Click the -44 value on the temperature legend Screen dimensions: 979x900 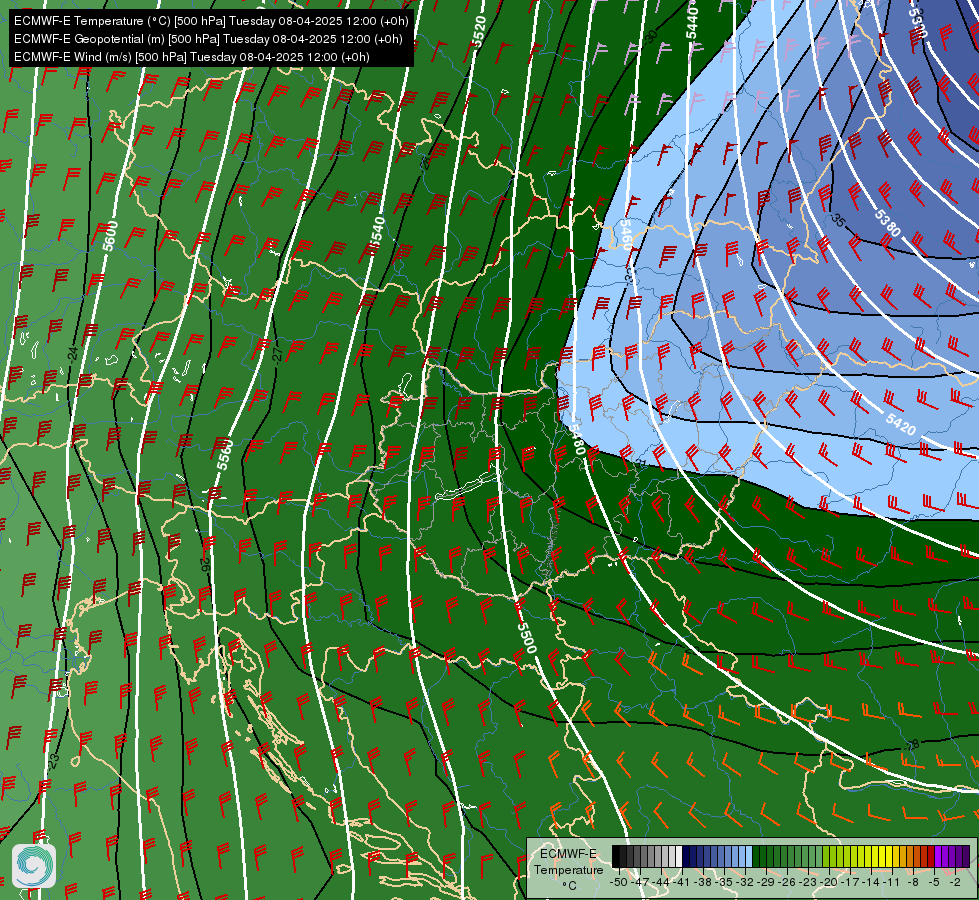[x=661, y=882]
